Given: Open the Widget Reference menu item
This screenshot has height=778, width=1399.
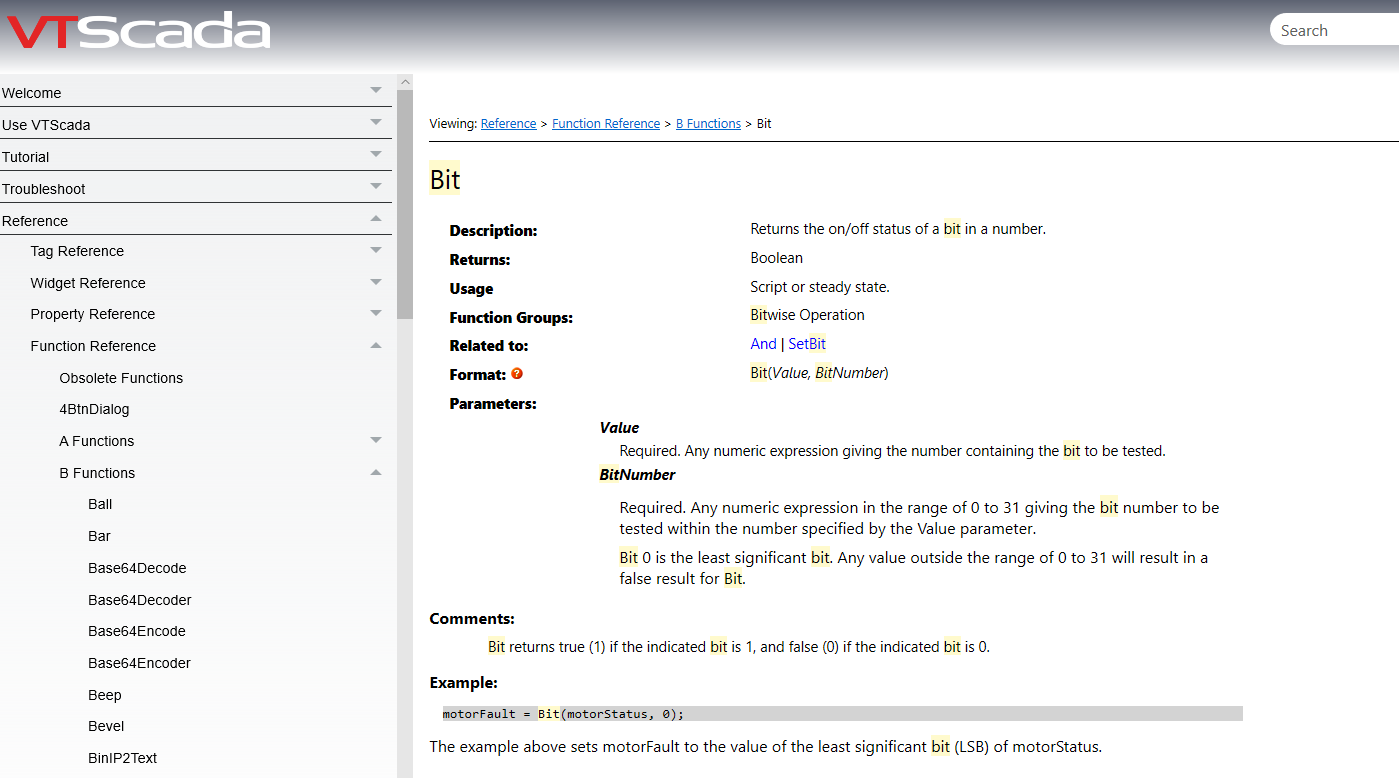Looking at the screenshot, I should tap(88, 283).
